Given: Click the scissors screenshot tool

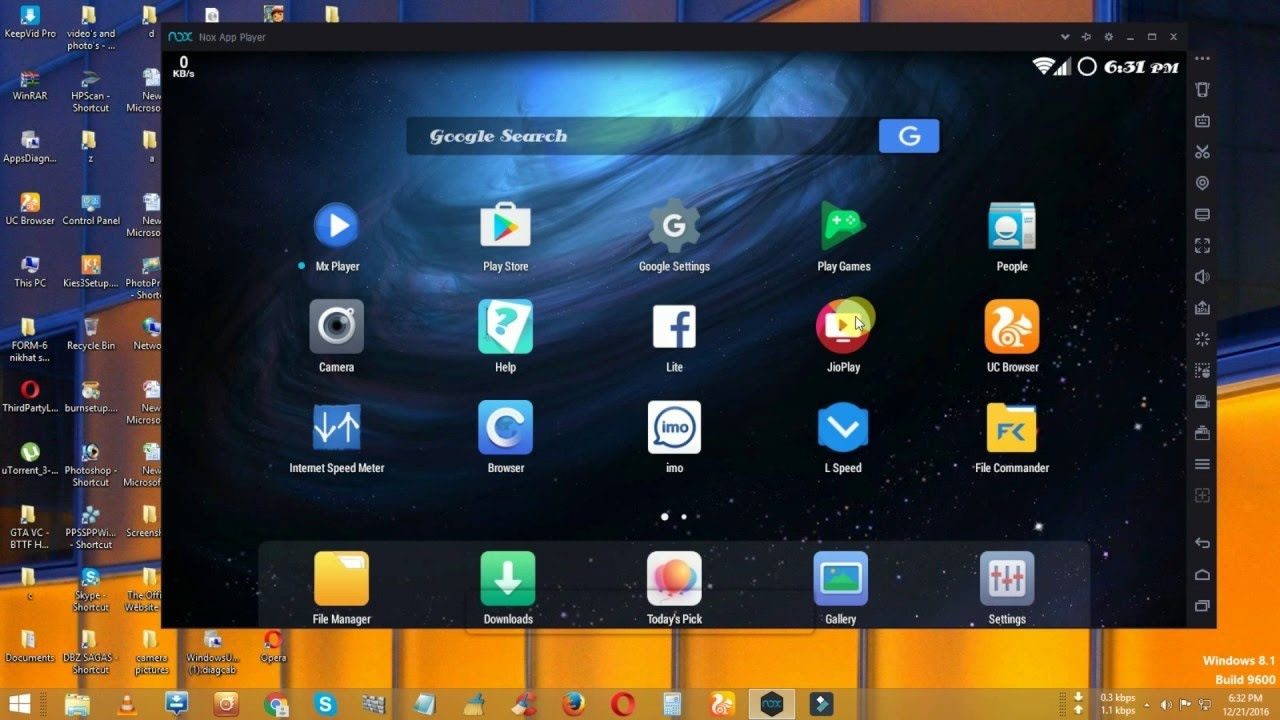Looking at the screenshot, I should 1203,152.
